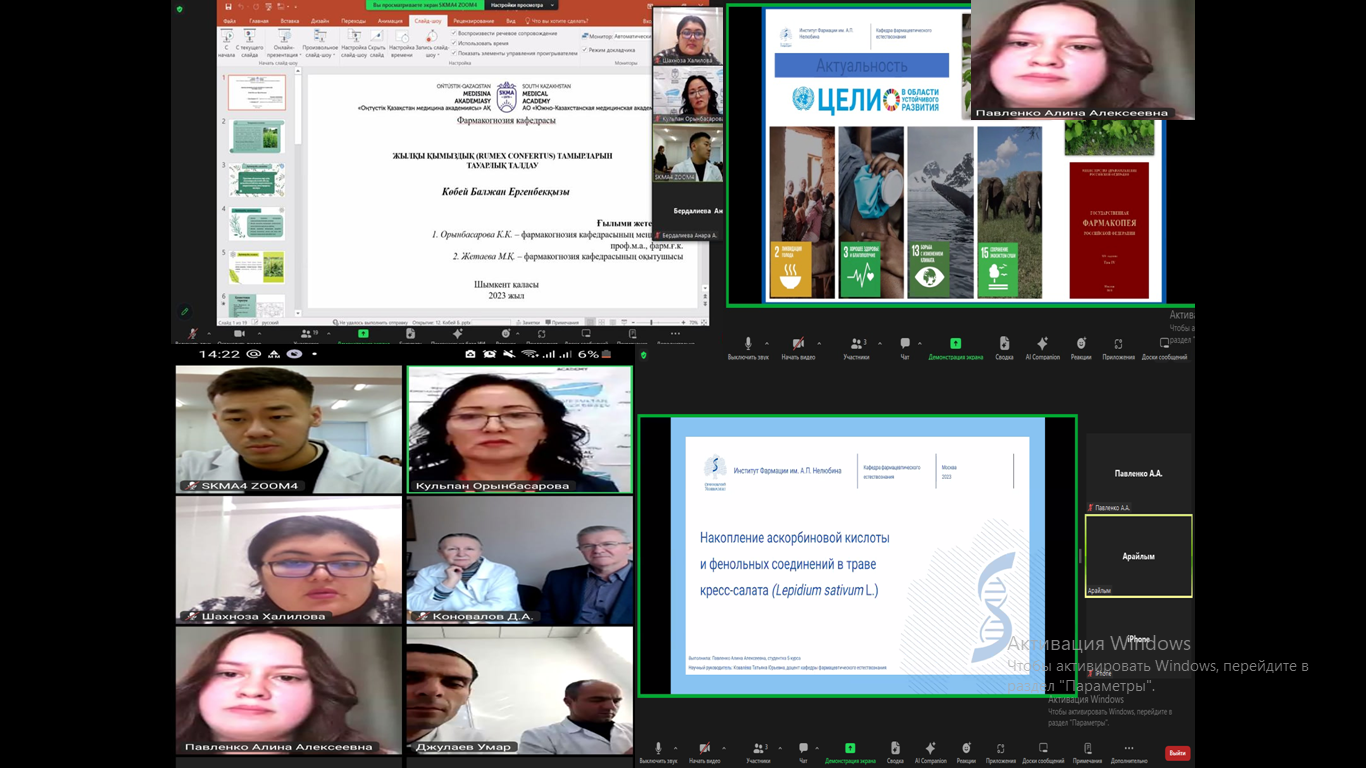Click the Коновалов Д.А. video tile
1366x768 pixels.
pyautogui.click(x=520, y=560)
